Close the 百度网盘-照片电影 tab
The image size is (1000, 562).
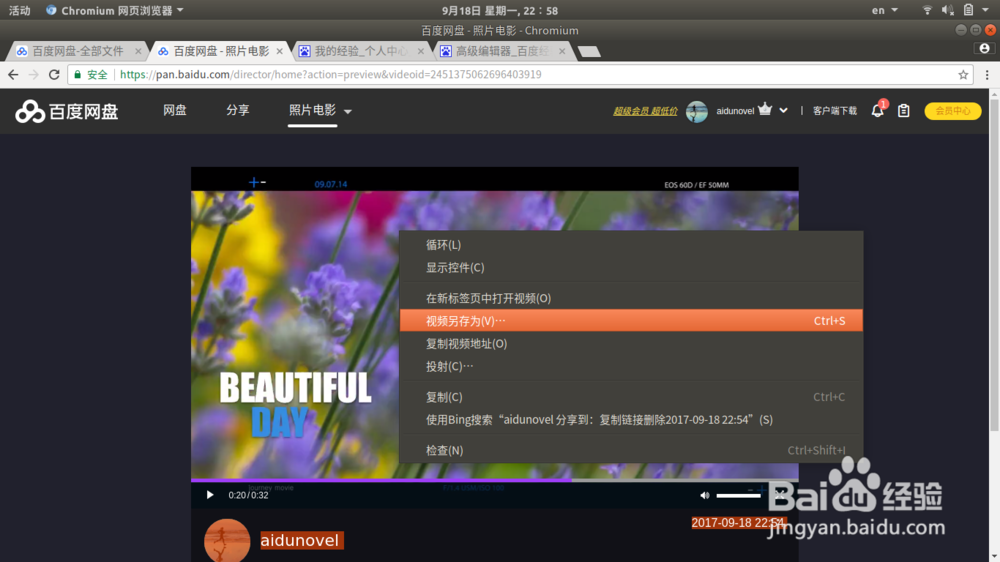pos(279,51)
